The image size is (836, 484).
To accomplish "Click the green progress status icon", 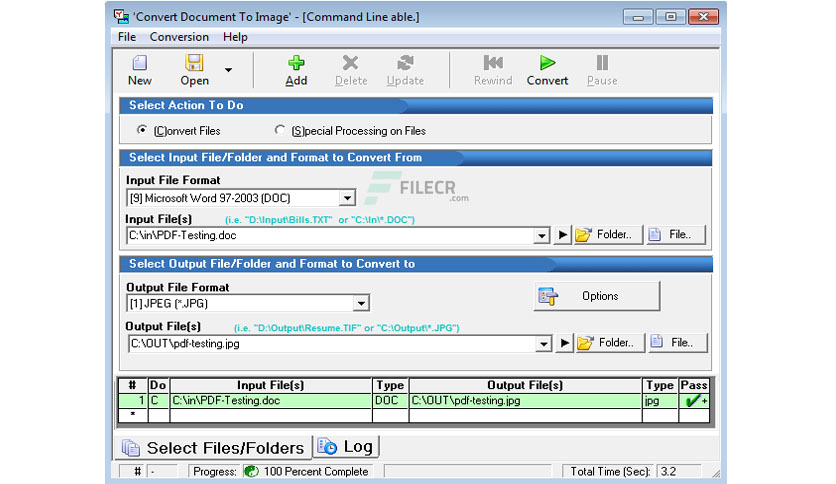I will pyautogui.click(x=252, y=472).
